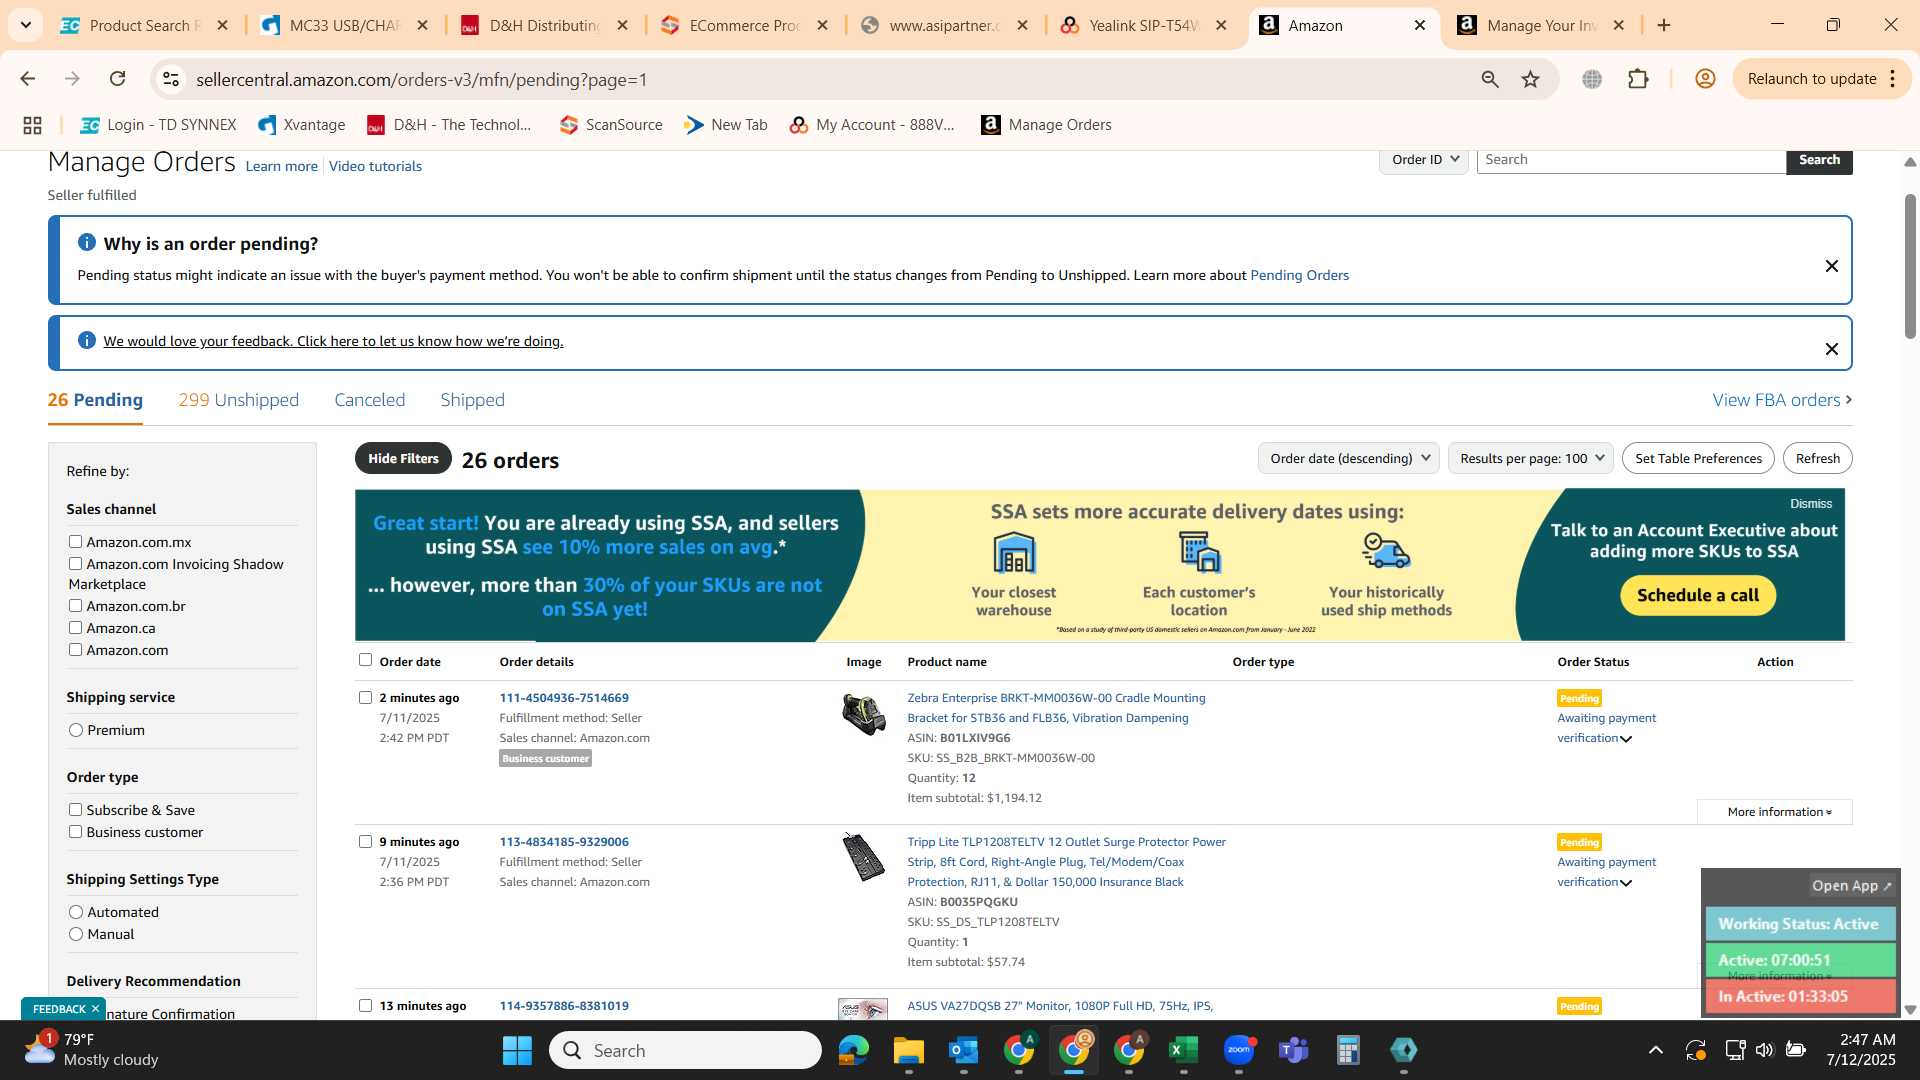Open Calculator from taskbar
1920x1080 pixels.
point(1348,1050)
